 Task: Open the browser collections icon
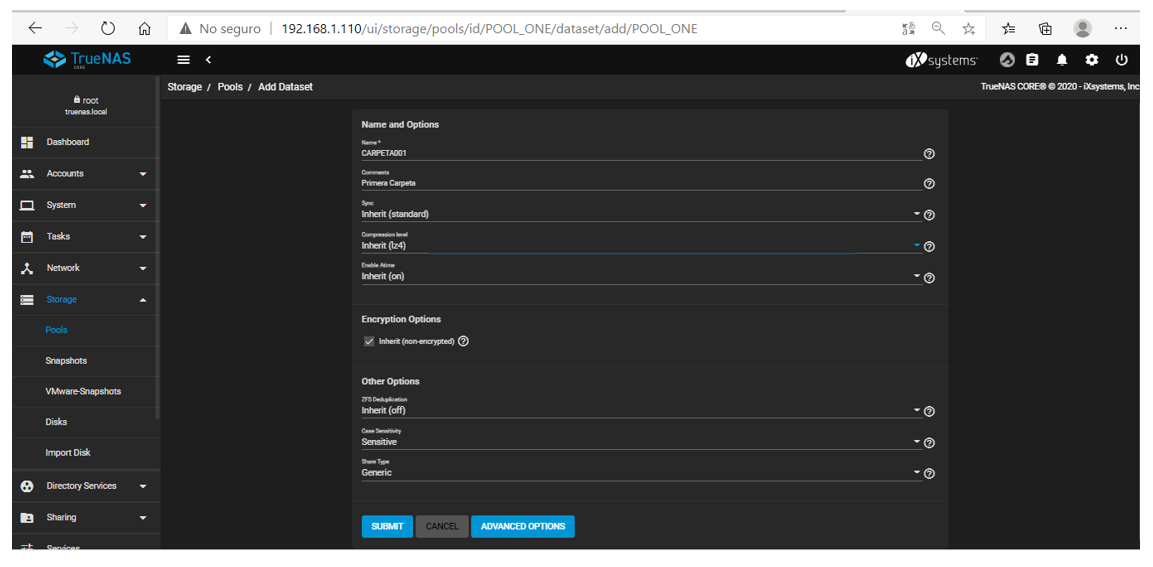click(1045, 29)
